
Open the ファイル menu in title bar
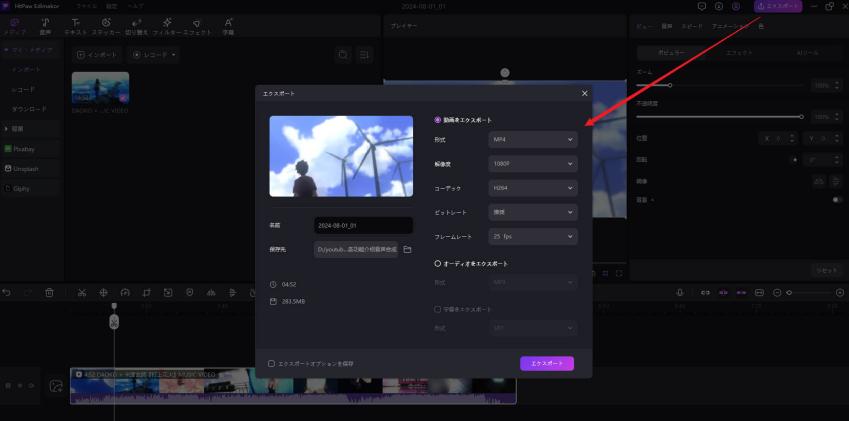(87, 6)
